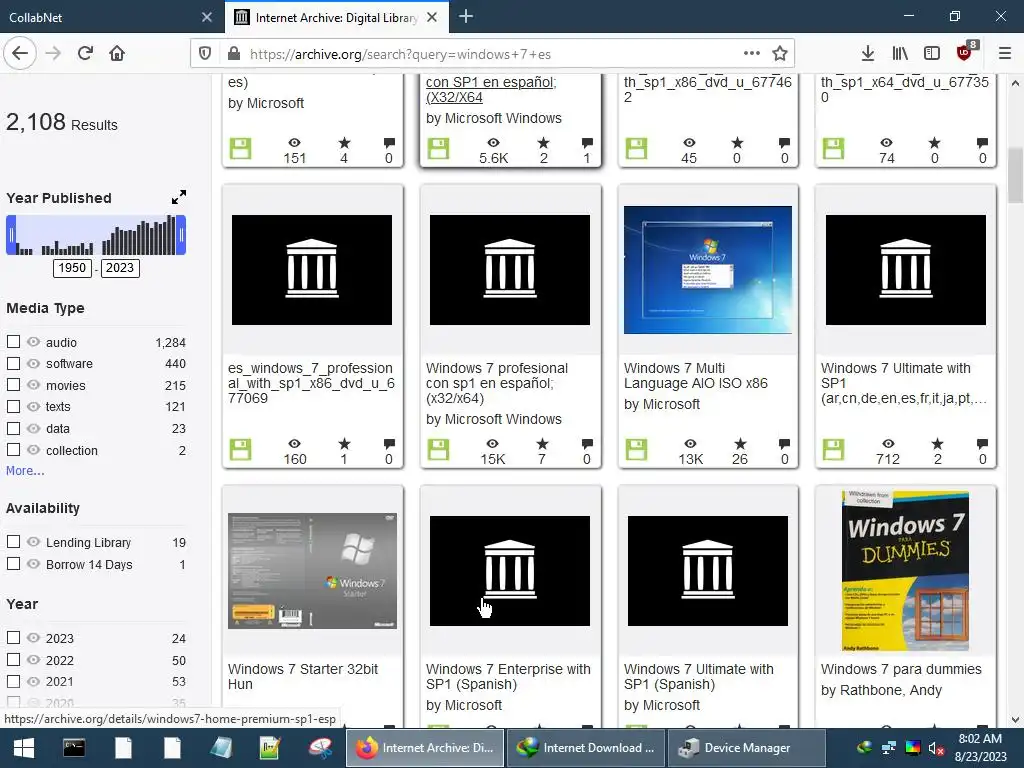Switch to Device Manager taskbar window
Screen dimensions: 1024x768
(746, 748)
